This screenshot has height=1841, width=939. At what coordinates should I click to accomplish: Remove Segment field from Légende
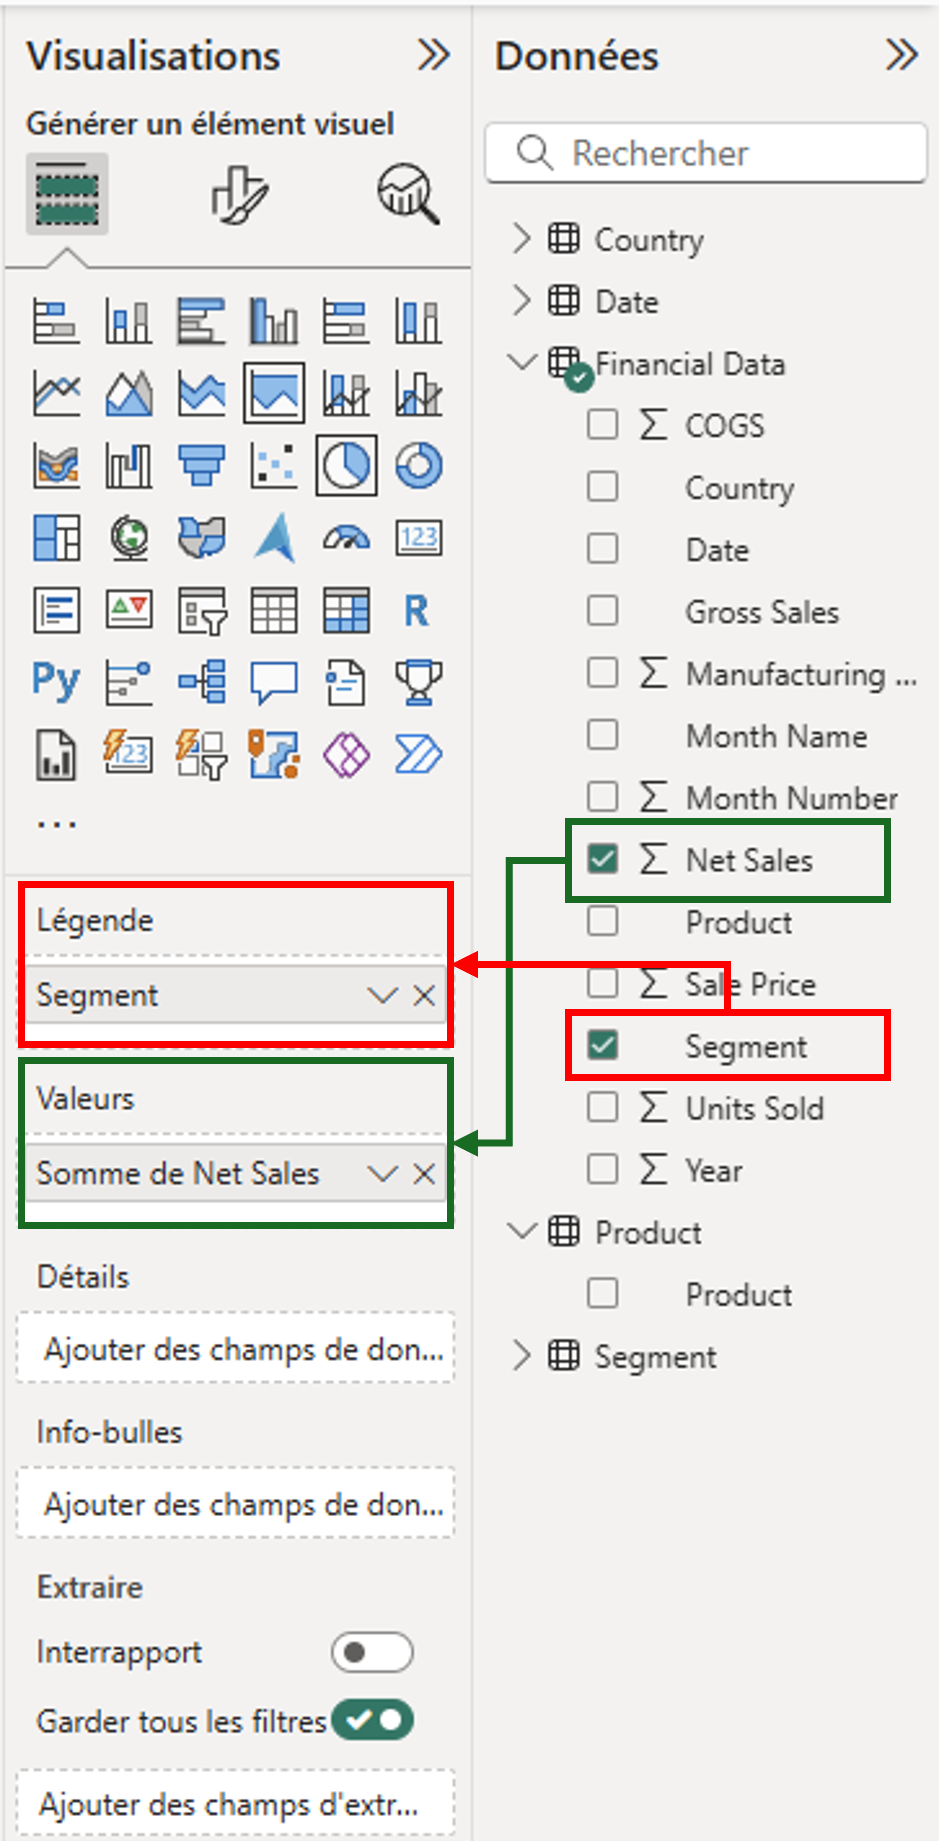point(424,995)
